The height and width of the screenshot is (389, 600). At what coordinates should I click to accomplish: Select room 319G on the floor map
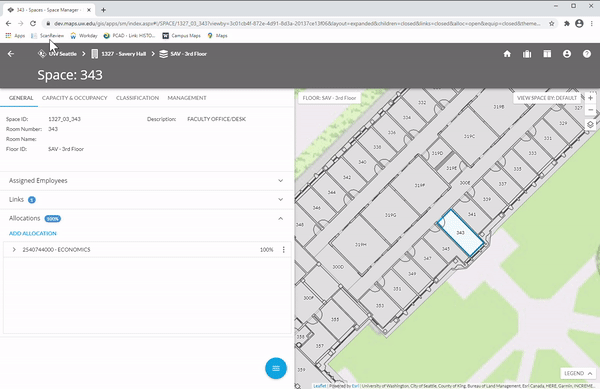390,215
